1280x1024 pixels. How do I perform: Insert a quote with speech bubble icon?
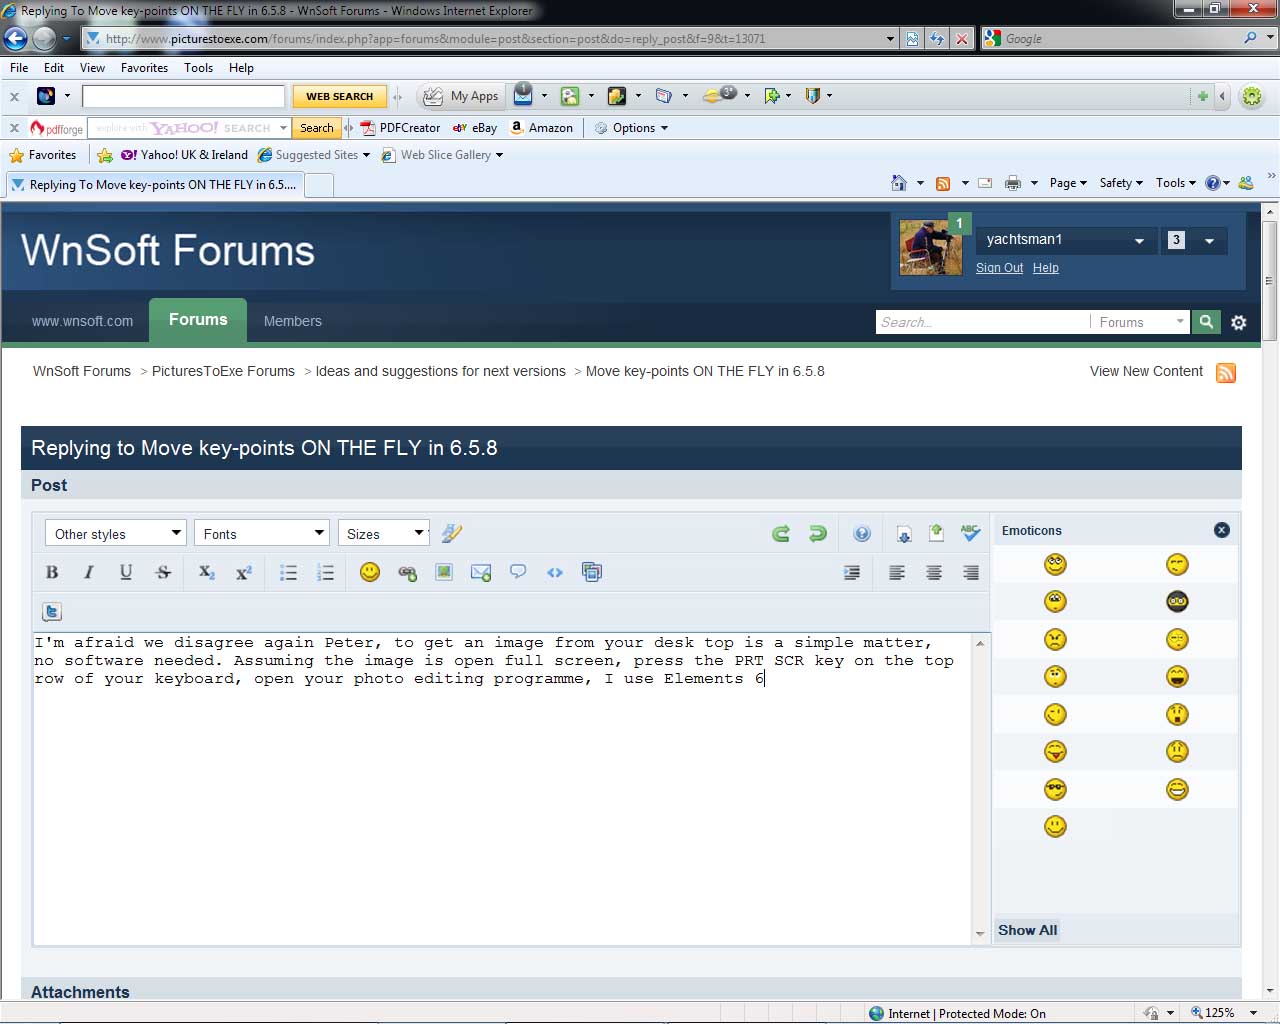[518, 573]
